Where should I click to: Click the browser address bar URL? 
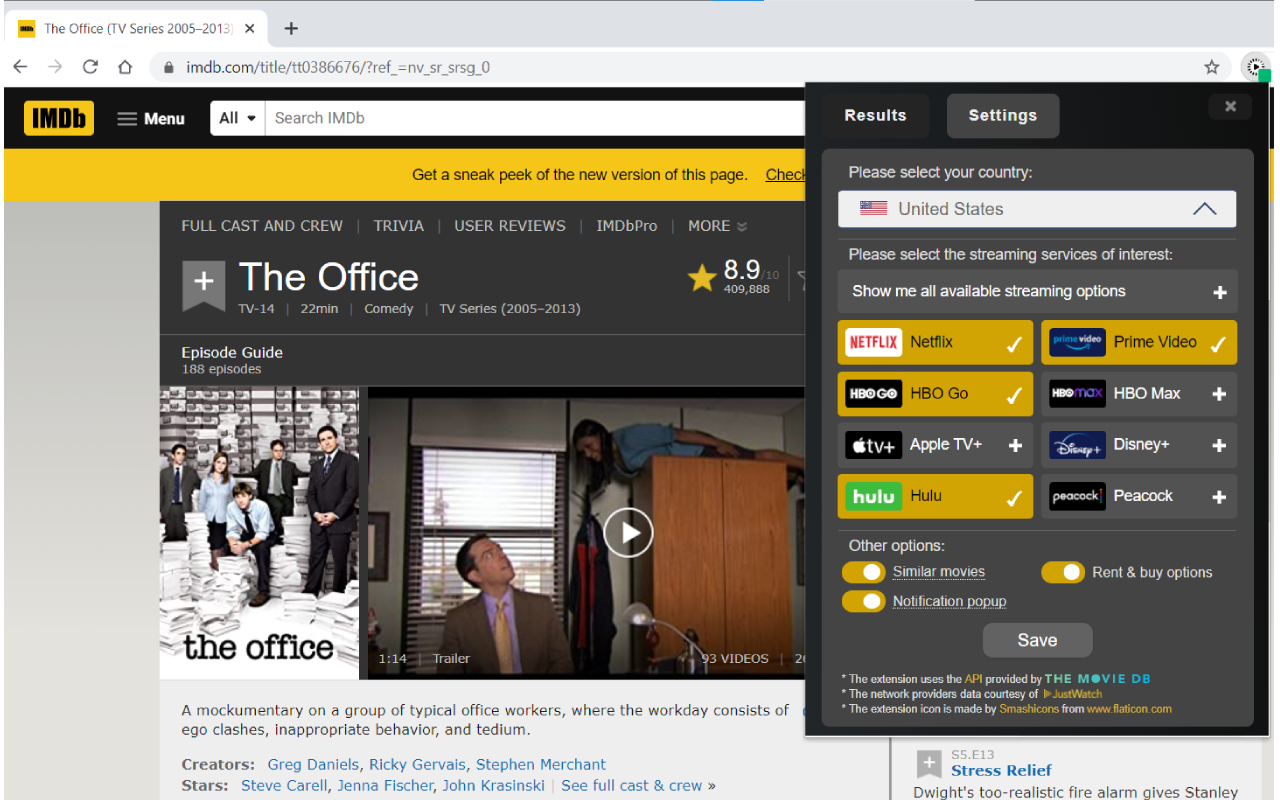338,67
